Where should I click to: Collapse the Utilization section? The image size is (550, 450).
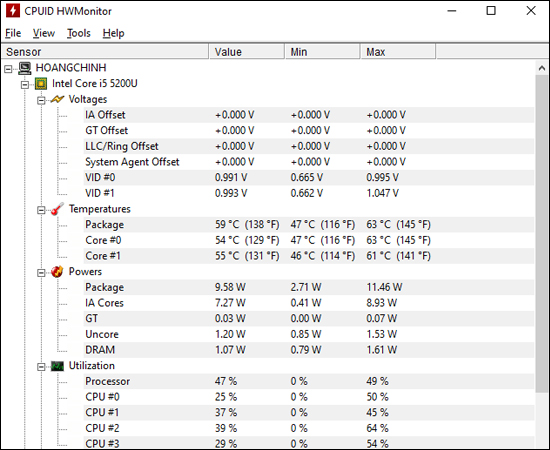(x=41, y=367)
